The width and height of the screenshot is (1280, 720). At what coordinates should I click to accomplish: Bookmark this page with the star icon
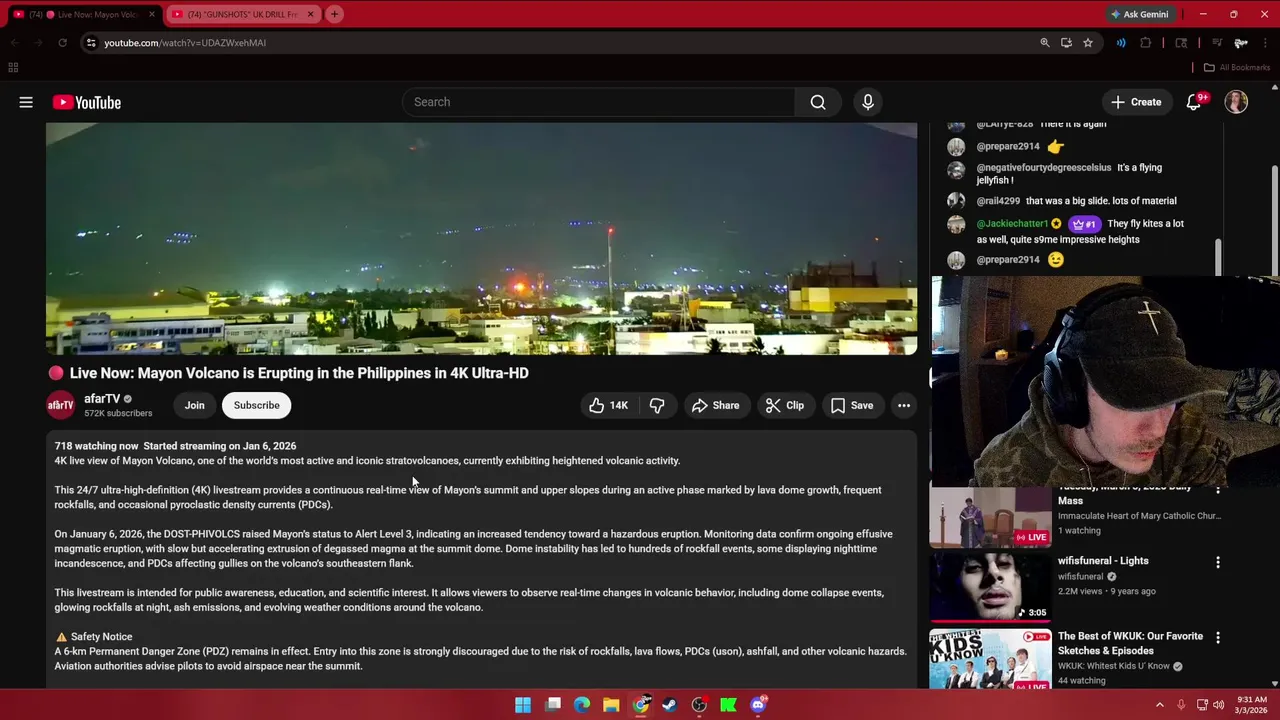[1088, 43]
